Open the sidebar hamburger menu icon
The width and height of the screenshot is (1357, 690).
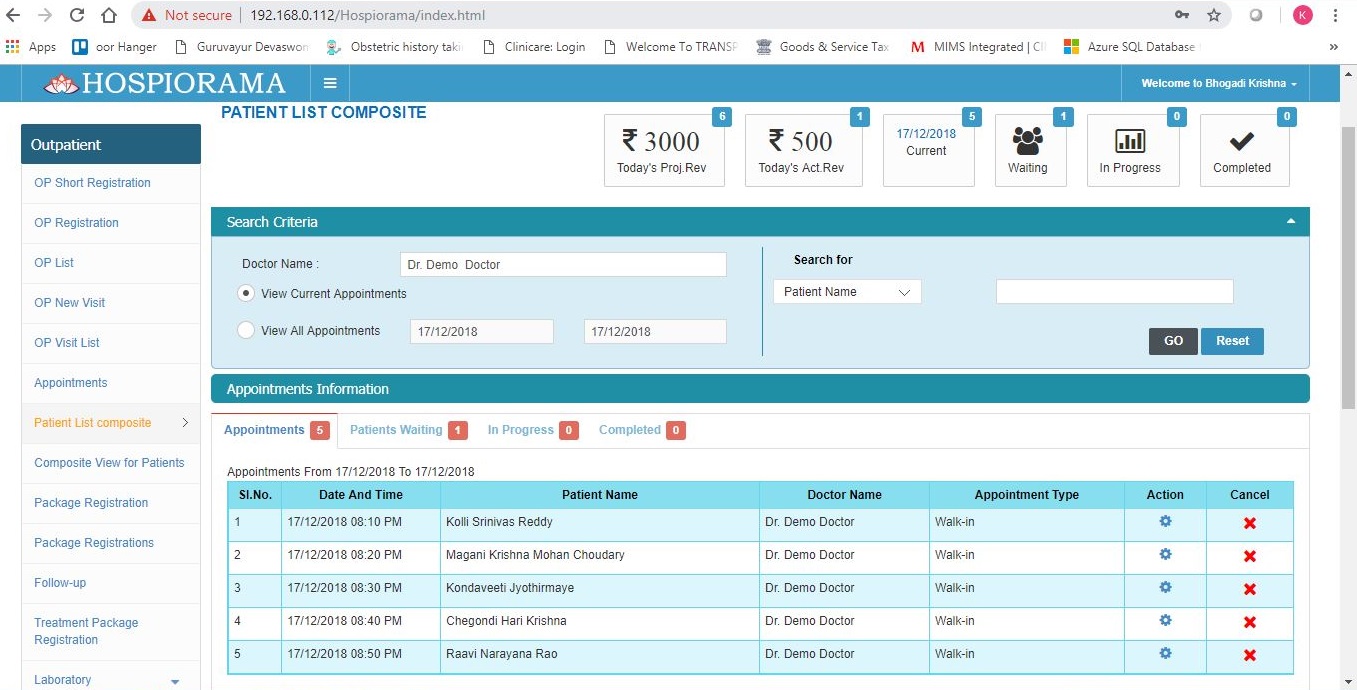tap(330, 83)
